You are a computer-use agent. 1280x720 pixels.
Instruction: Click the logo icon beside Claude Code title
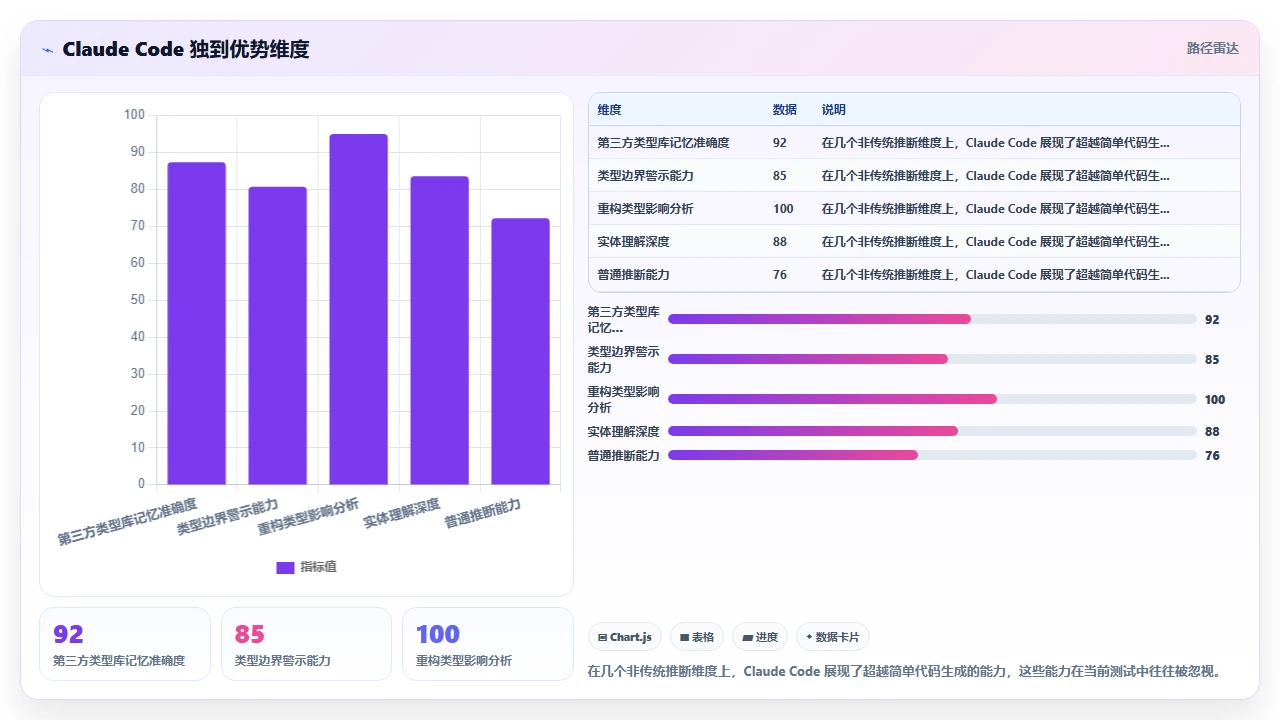click(47, 49)
